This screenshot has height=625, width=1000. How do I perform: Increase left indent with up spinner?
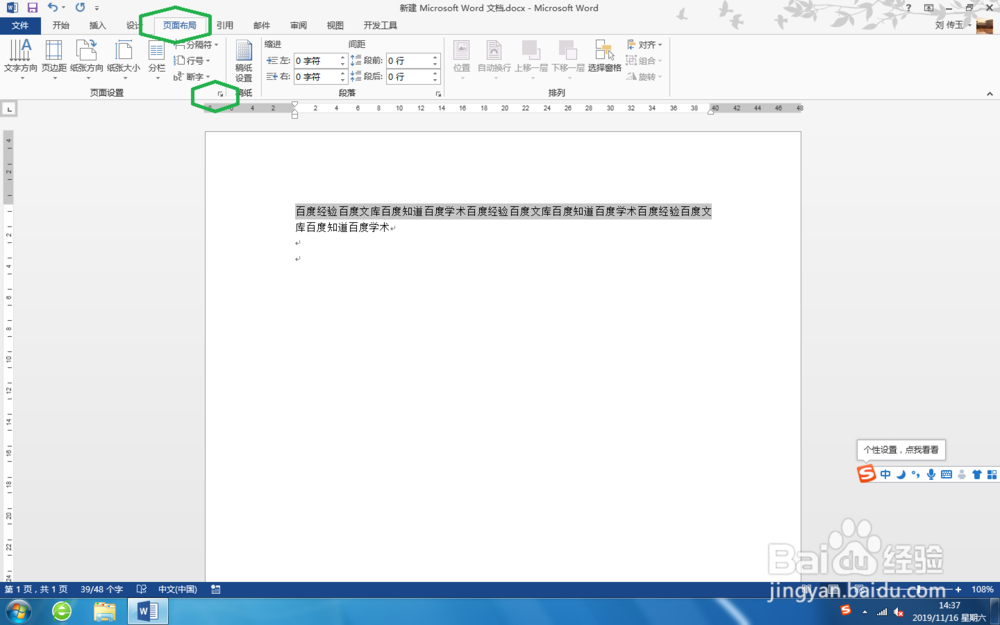[342, 57]
